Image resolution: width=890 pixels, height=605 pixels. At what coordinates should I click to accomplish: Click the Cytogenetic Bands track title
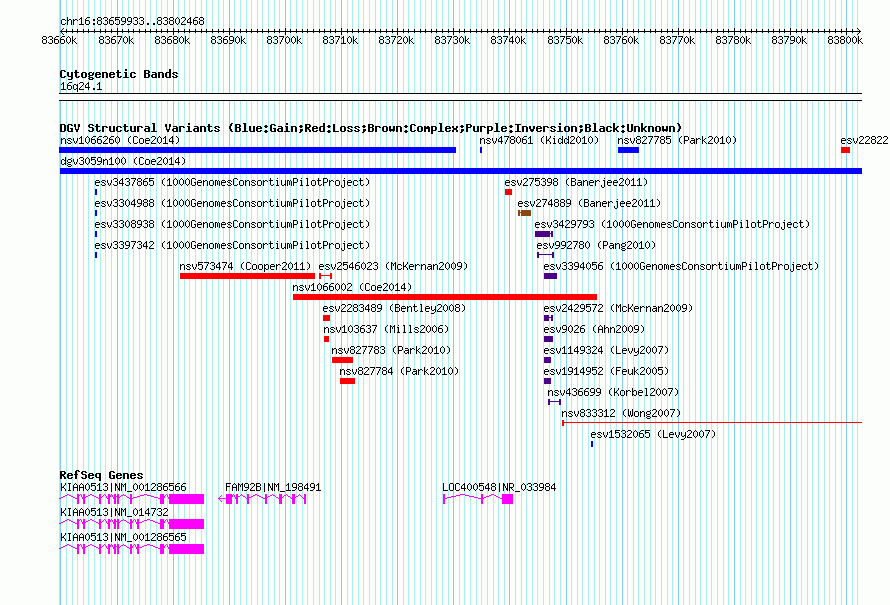(x=119, y=74)
